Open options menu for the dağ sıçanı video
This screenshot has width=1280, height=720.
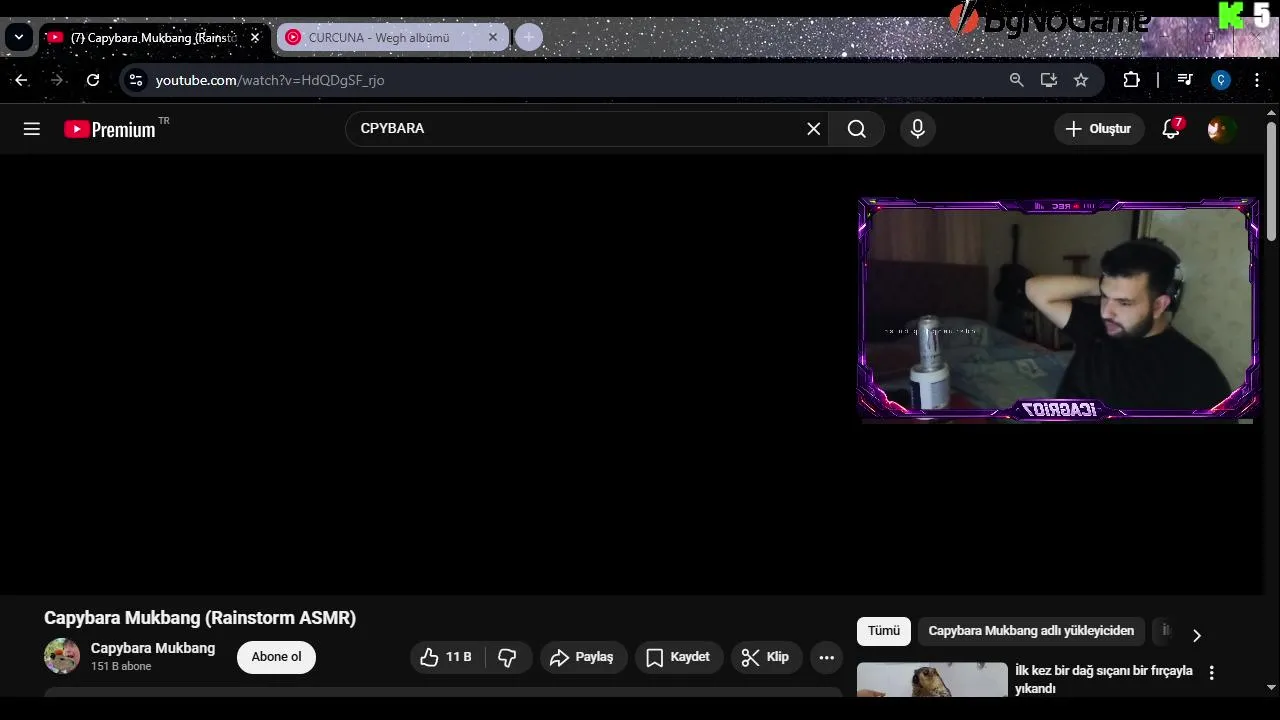point(1212,673)
